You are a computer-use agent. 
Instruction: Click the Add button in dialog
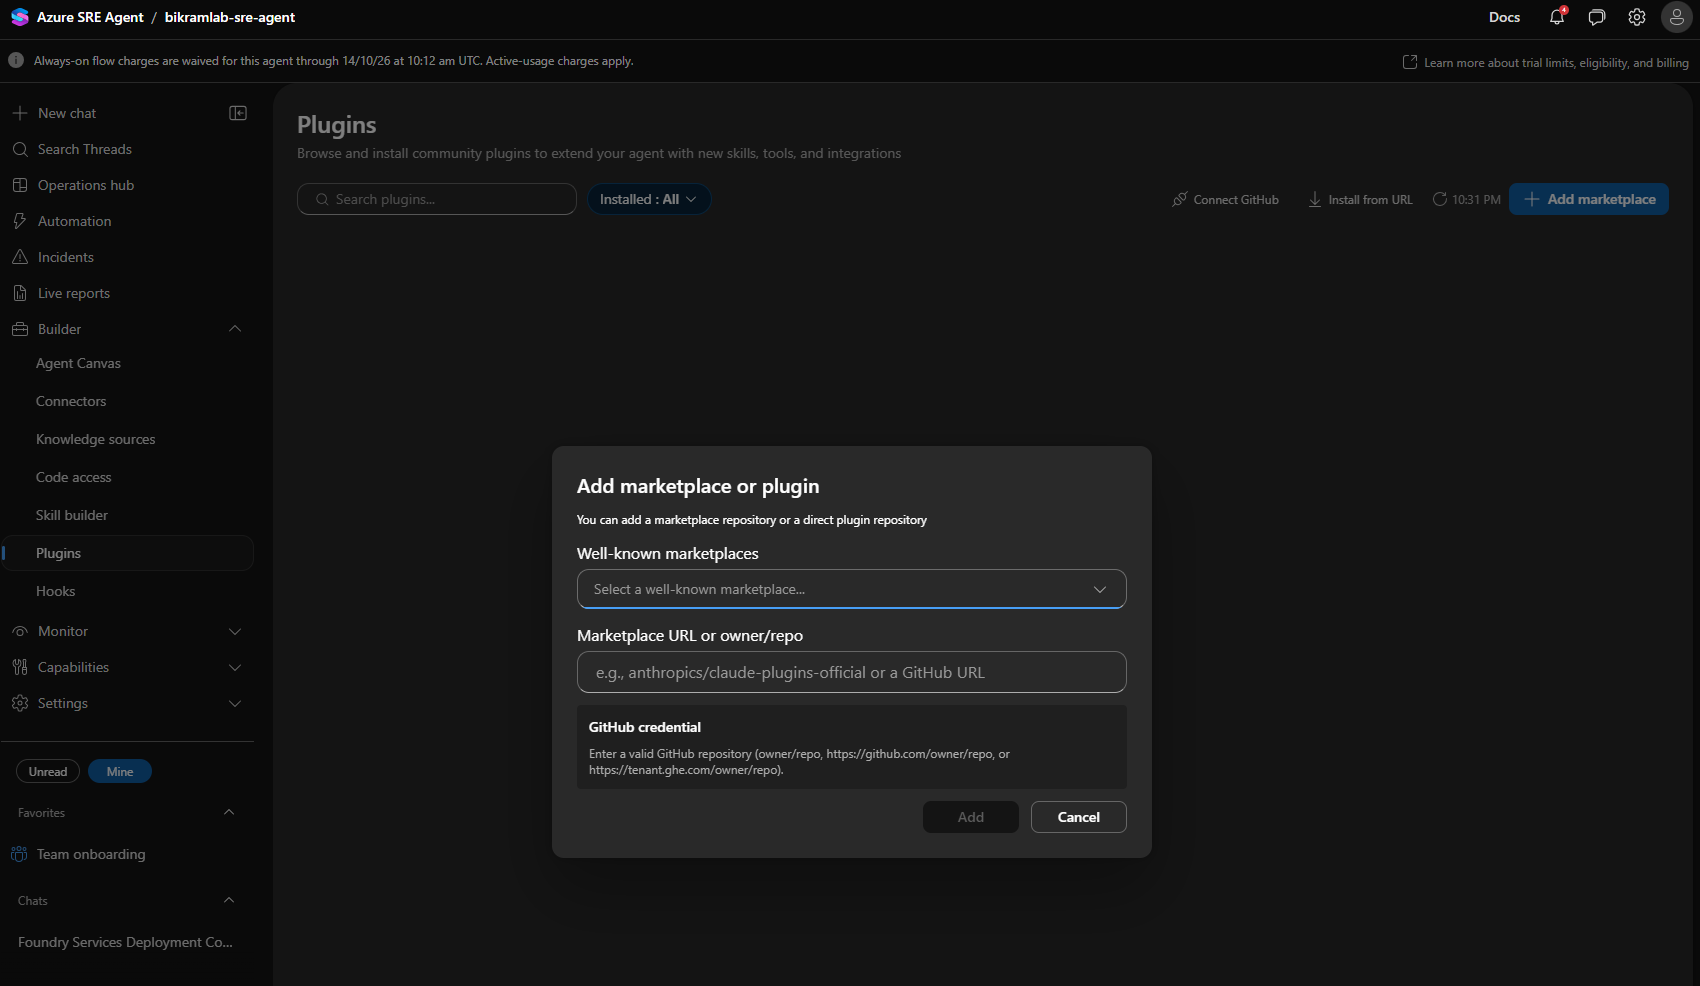tap(971, 817)
